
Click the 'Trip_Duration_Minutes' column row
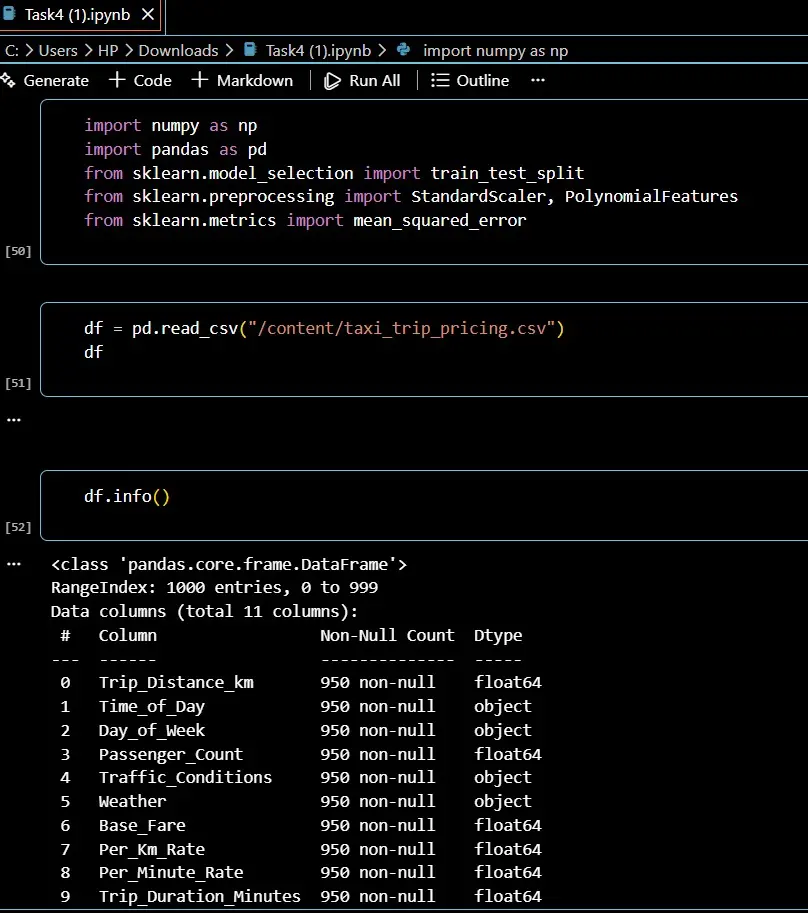pos(296,896)
